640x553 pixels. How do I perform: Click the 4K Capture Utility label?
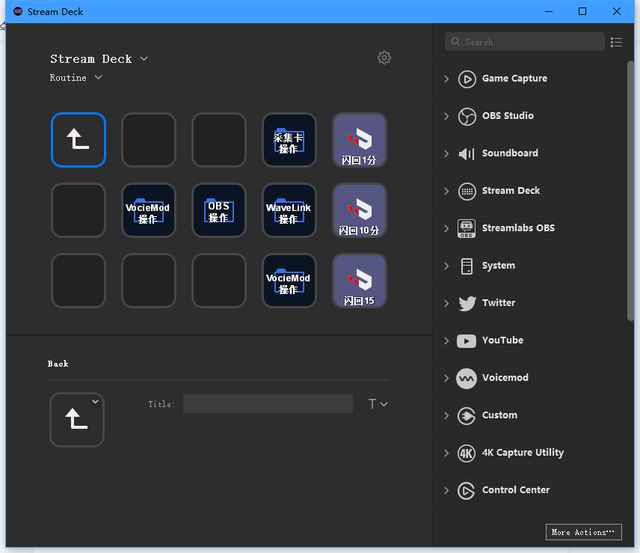point(523,453)
